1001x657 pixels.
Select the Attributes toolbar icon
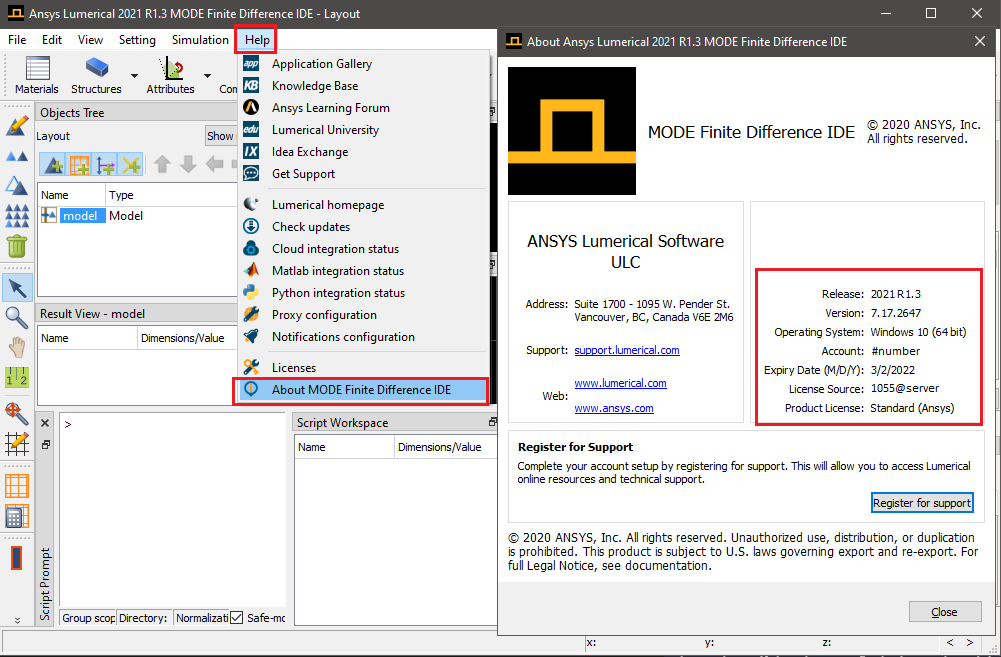pos(171,70)
